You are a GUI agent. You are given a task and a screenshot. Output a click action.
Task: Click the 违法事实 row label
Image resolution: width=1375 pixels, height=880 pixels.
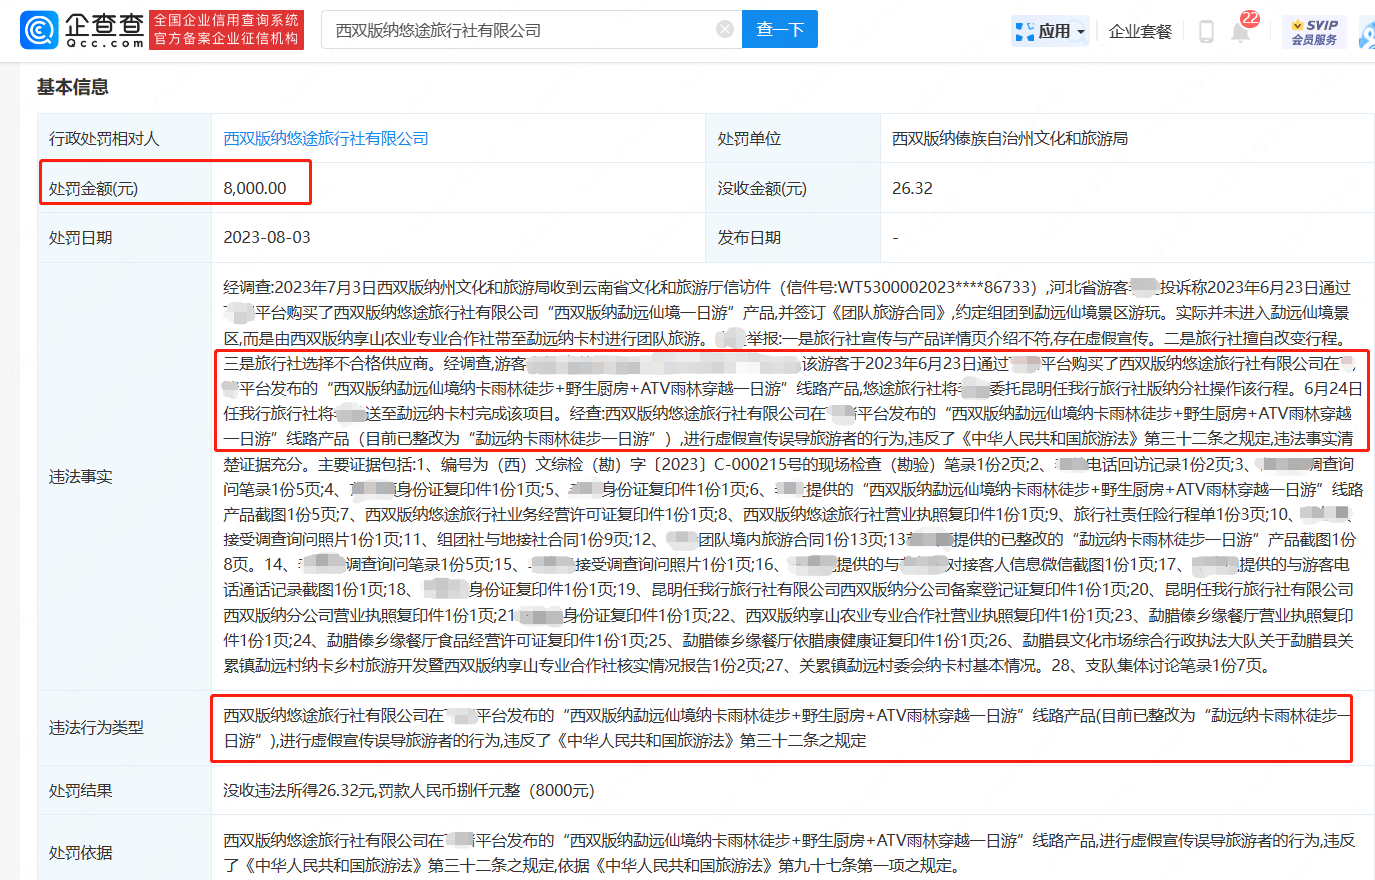pos(81,476)
